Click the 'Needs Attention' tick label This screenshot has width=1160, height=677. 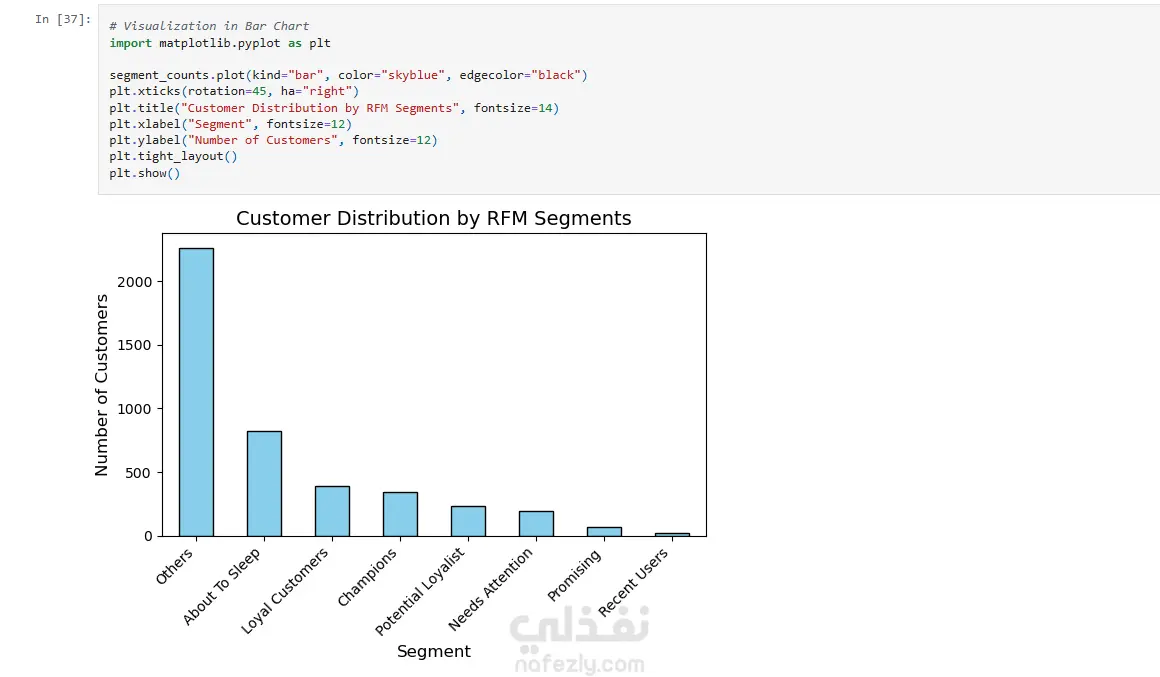click(x=490, y=589)
